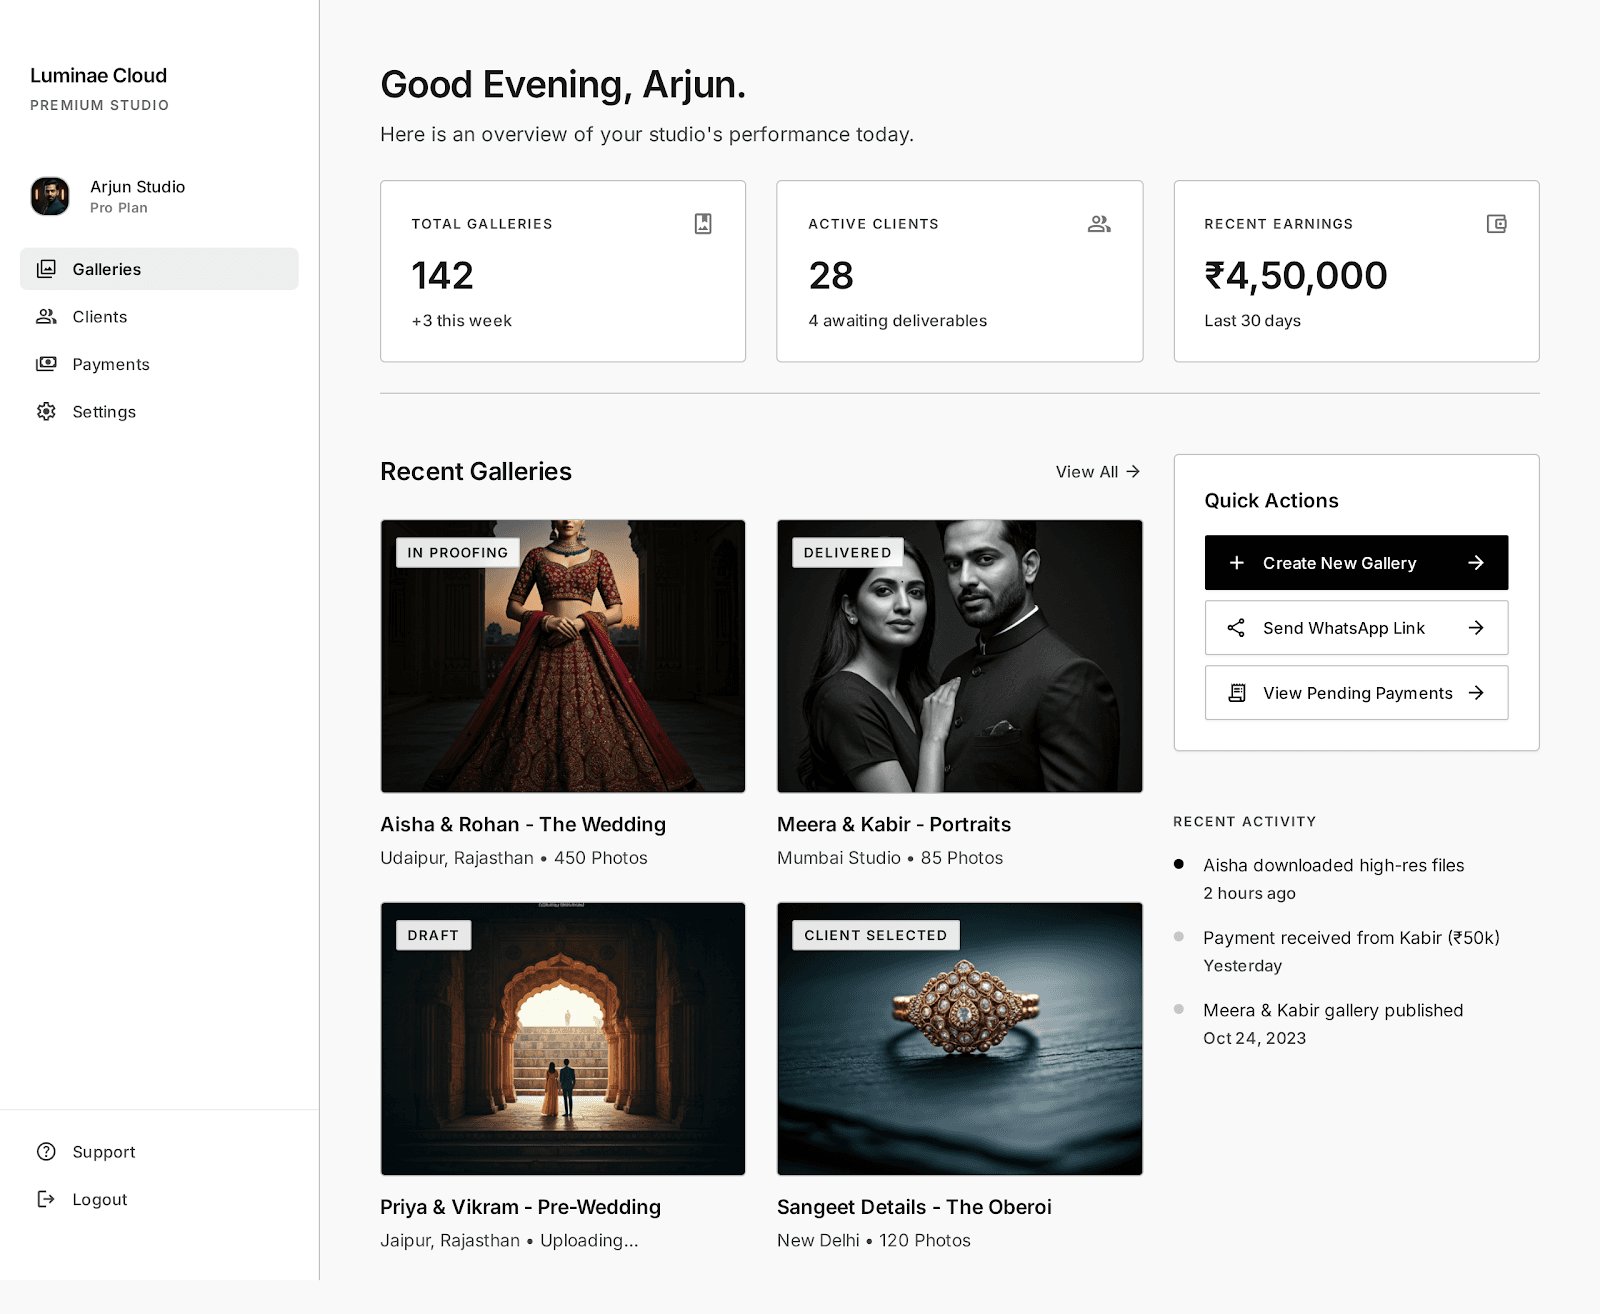The height and width of the screenshot is (1314, 1600).
Task: Click the arrow on Send WhatsApp Link
Action: click(1476, 628)
